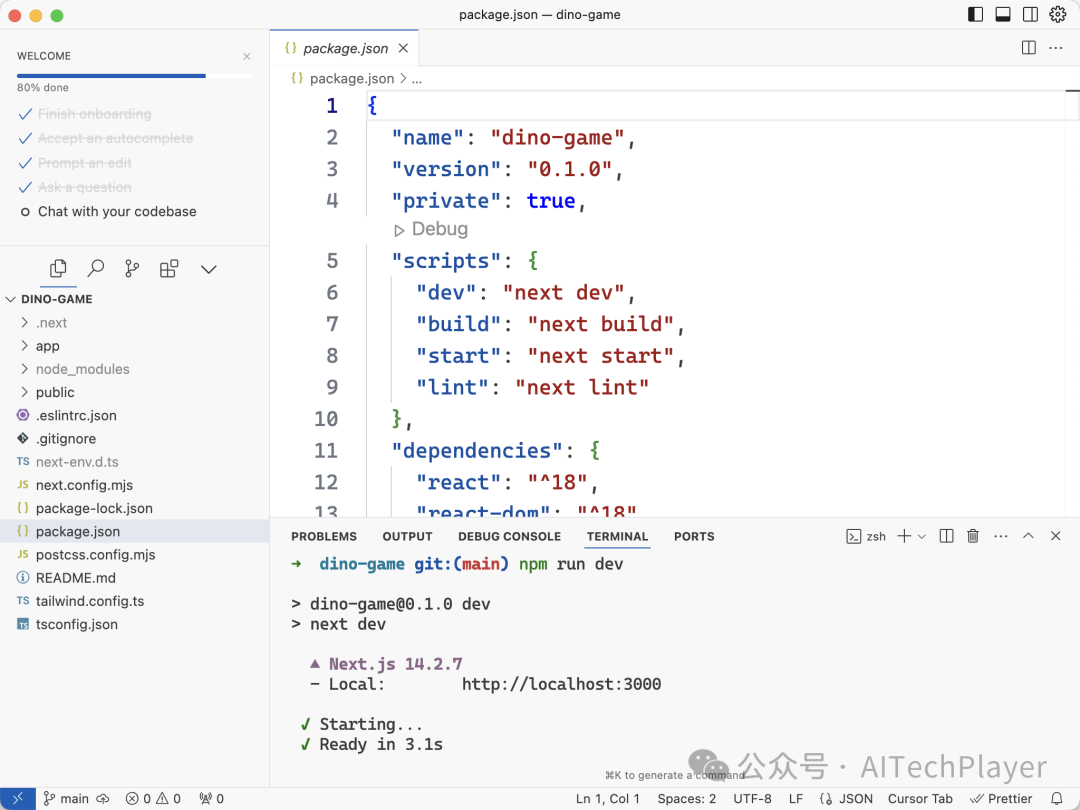1080x810 pixels.
Task: Kill terminal with the trash icon
Action: [973, 536]
